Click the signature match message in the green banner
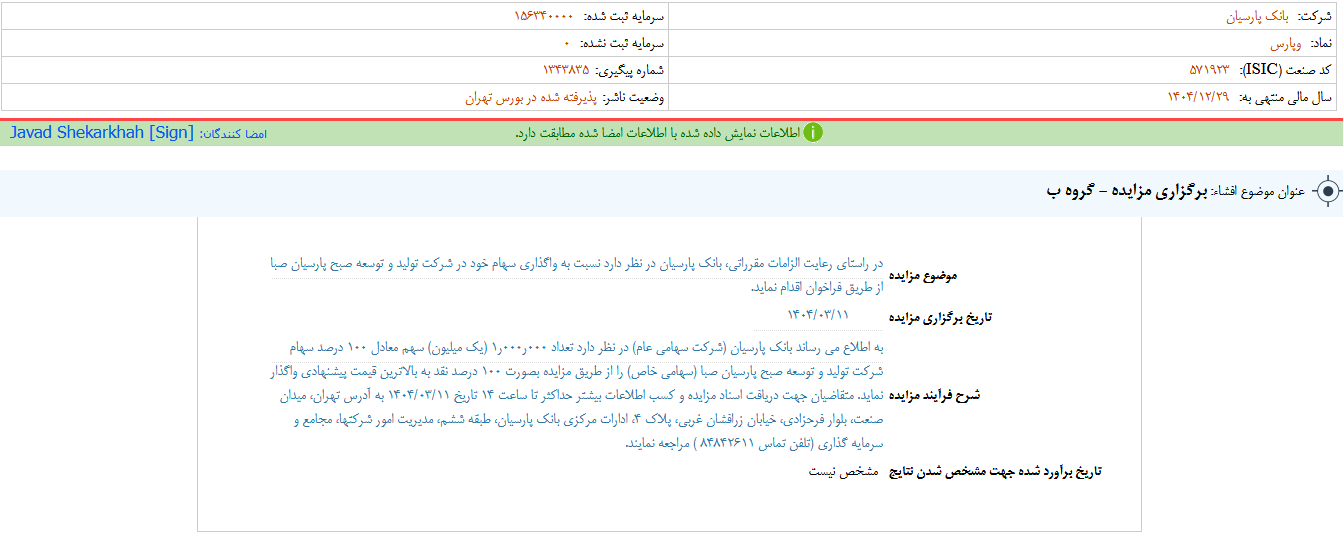The width and height of the screenshot is (1343, 538). 656,133
